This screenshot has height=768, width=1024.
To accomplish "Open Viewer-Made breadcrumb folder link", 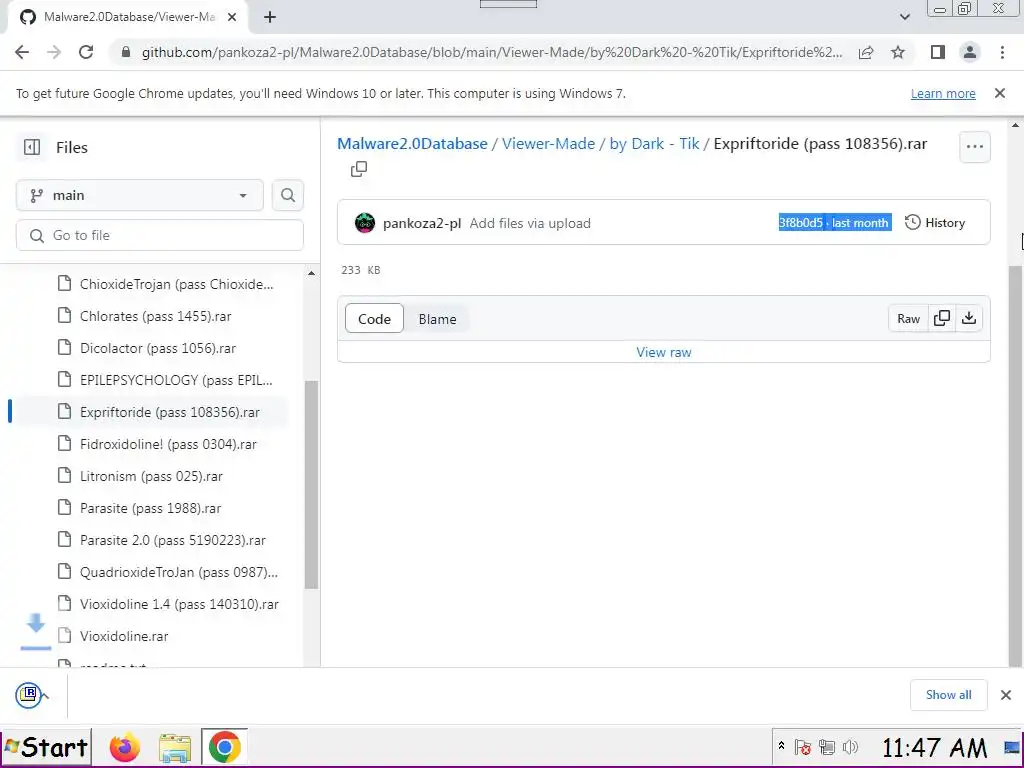I will click(549, 144).
